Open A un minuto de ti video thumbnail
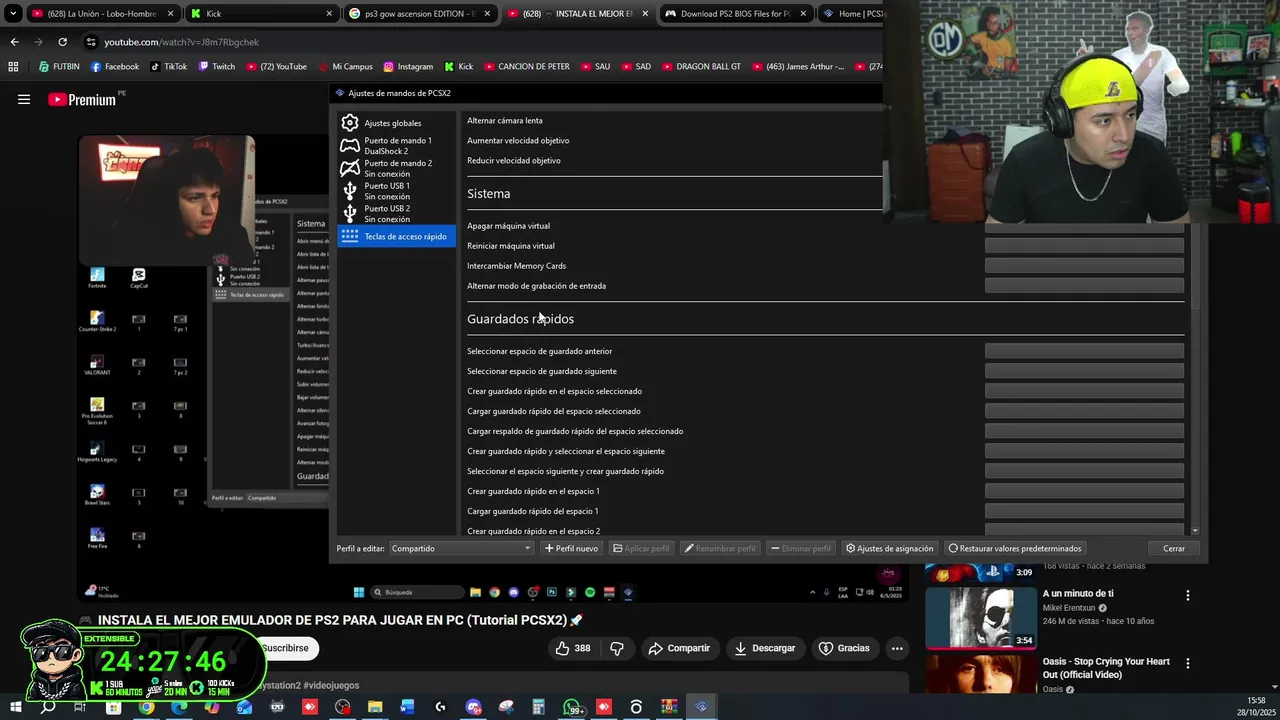The width and height of the screenshot is (1280, 720). (x=980, y=617)
